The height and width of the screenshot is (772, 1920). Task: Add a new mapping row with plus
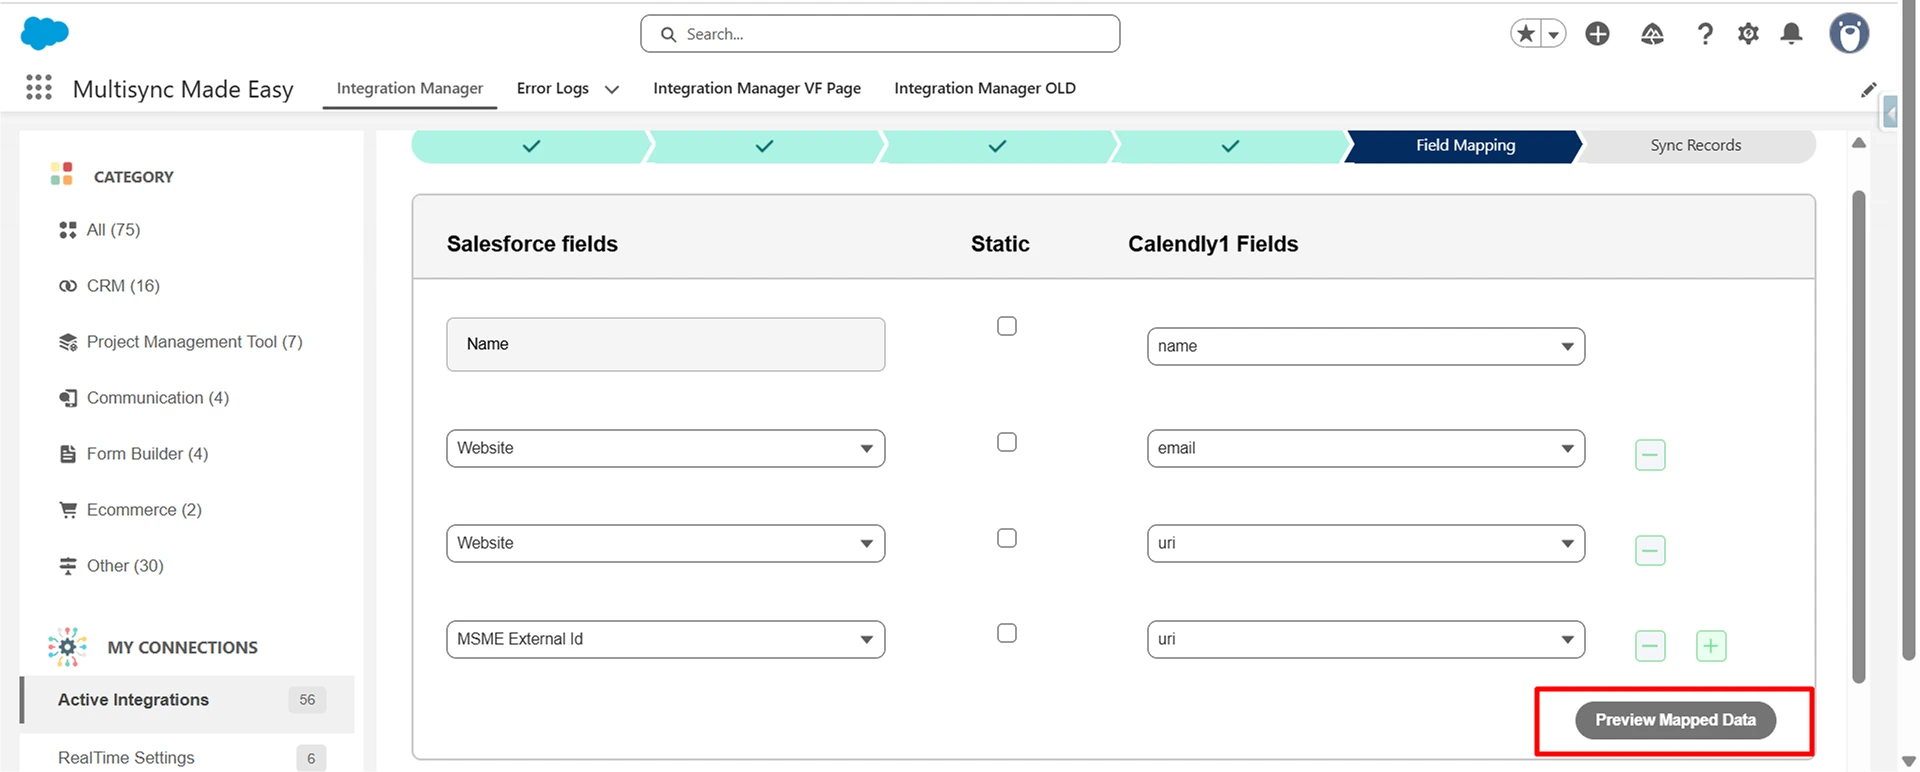(x=1711, y=646)
